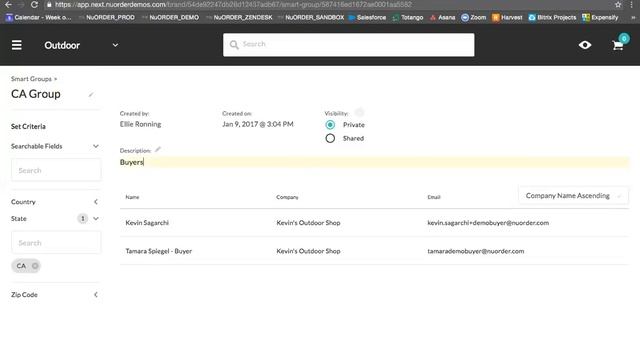Viewport: 640px width, 360px height.
Task: Open the Zoom bookmark
Action: [474, 18]
